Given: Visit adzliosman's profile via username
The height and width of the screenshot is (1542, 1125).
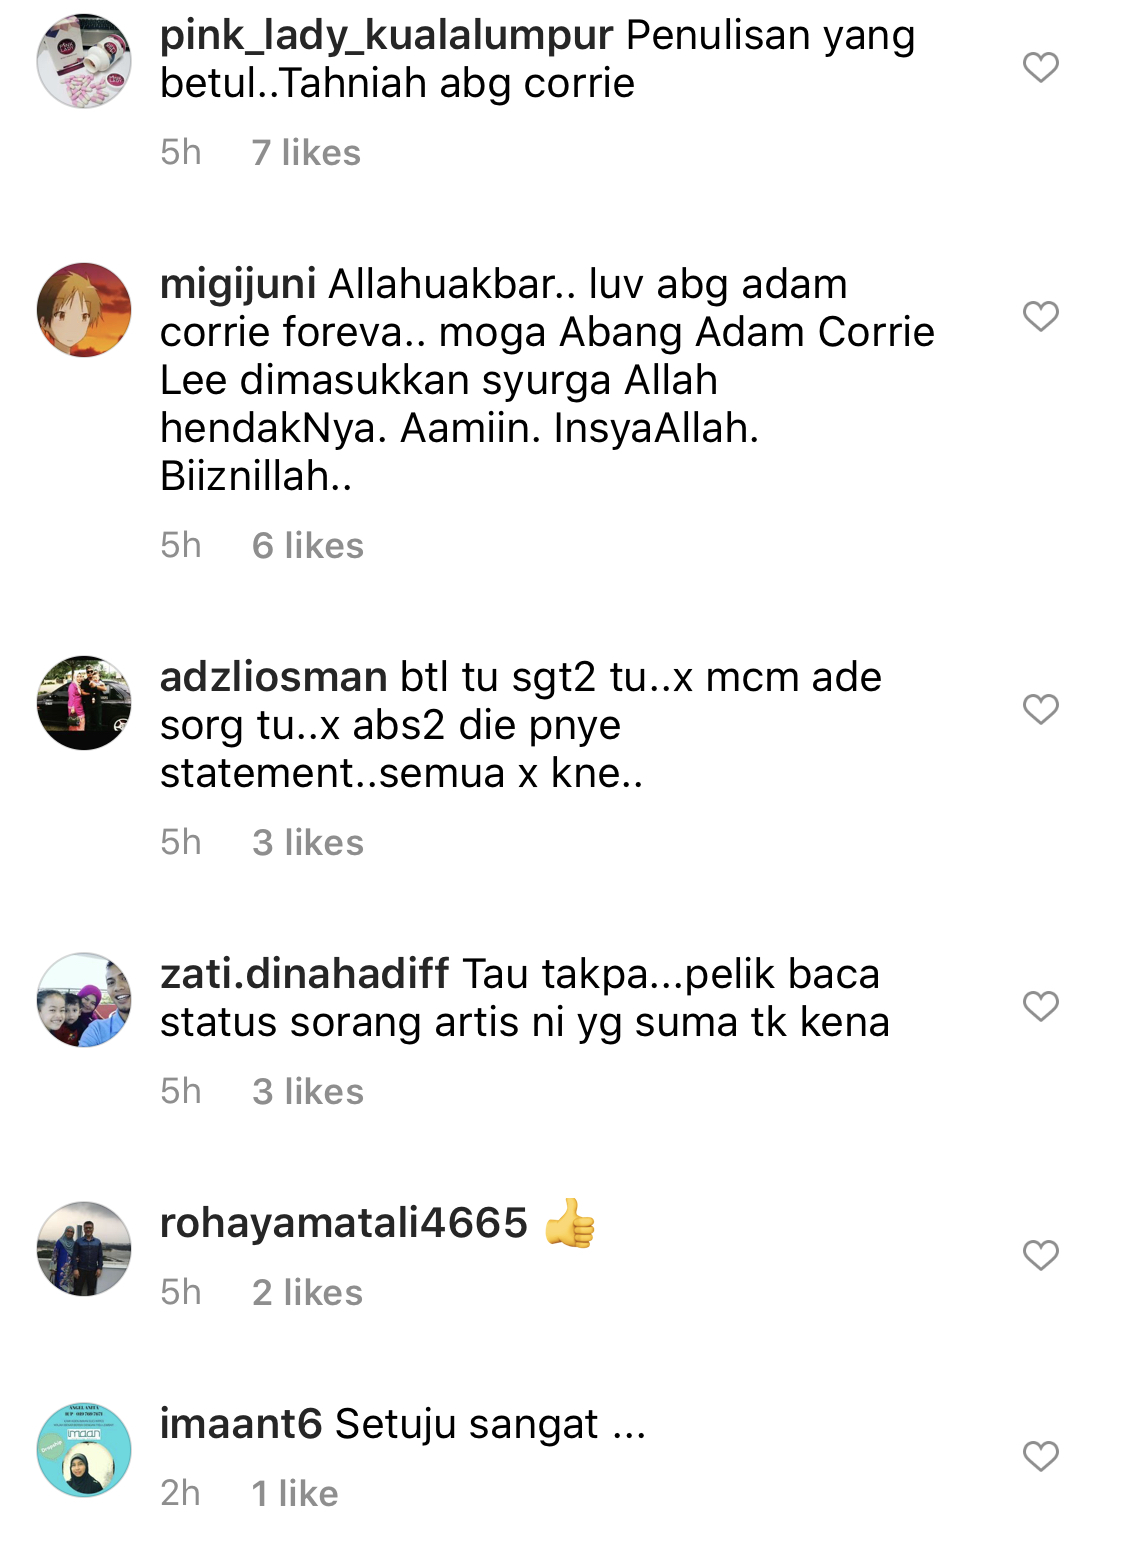Looking at the screenshot, I should point(273,677).
